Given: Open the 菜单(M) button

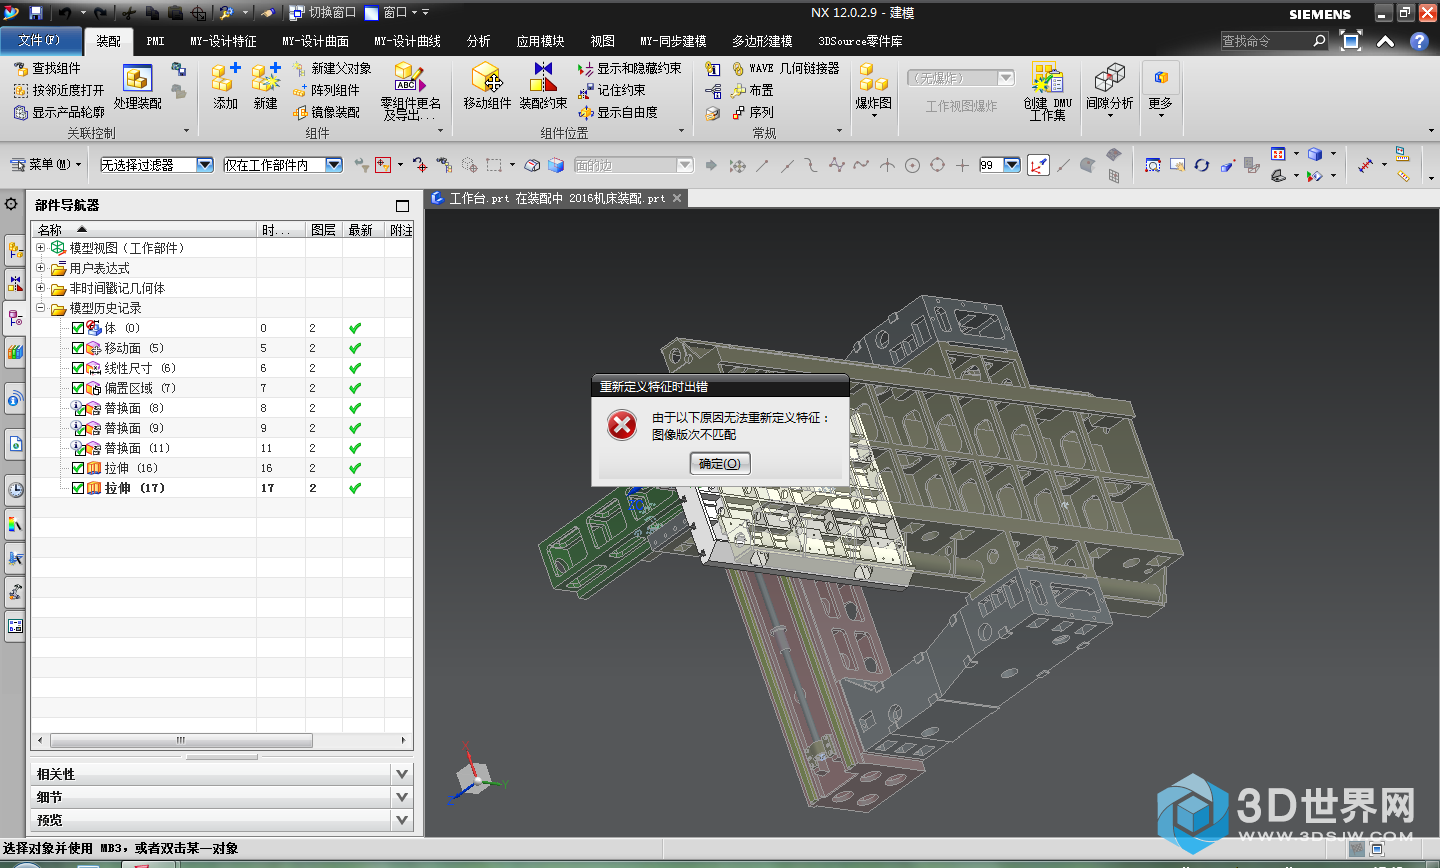Looking at the screenshot, I should click(46, 165).
